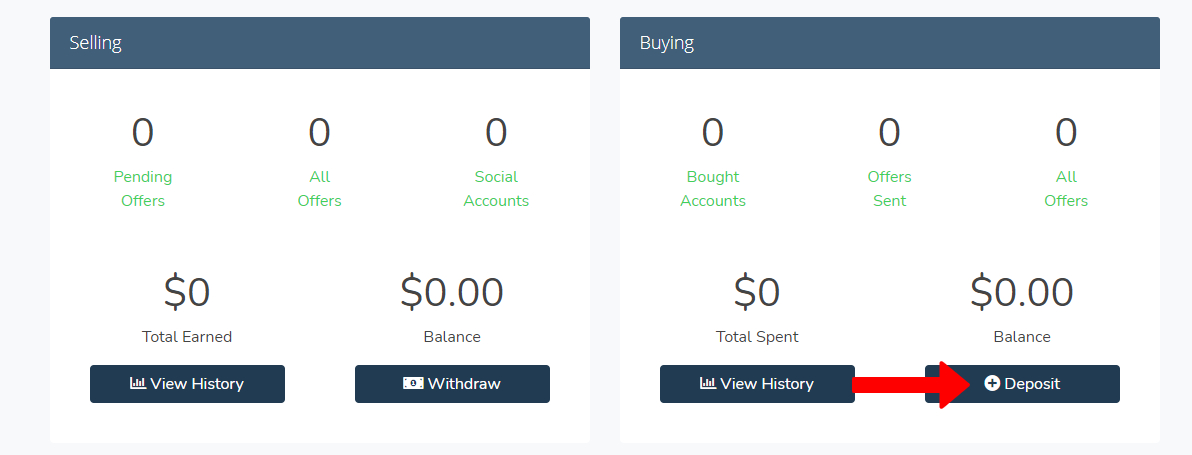Click the money bill icon on Withdraw
Screen dimensions: 1192x455
[x=413, y=384]
